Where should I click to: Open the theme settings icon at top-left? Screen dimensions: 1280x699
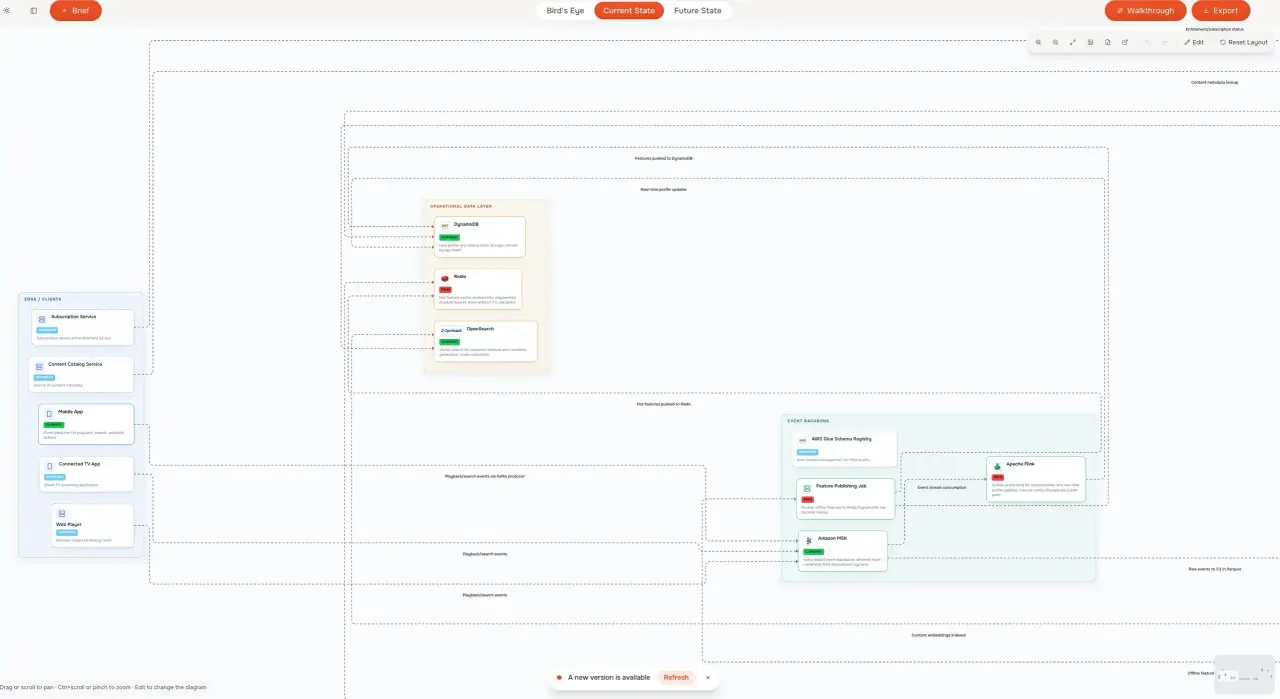(x=7, y=10)
